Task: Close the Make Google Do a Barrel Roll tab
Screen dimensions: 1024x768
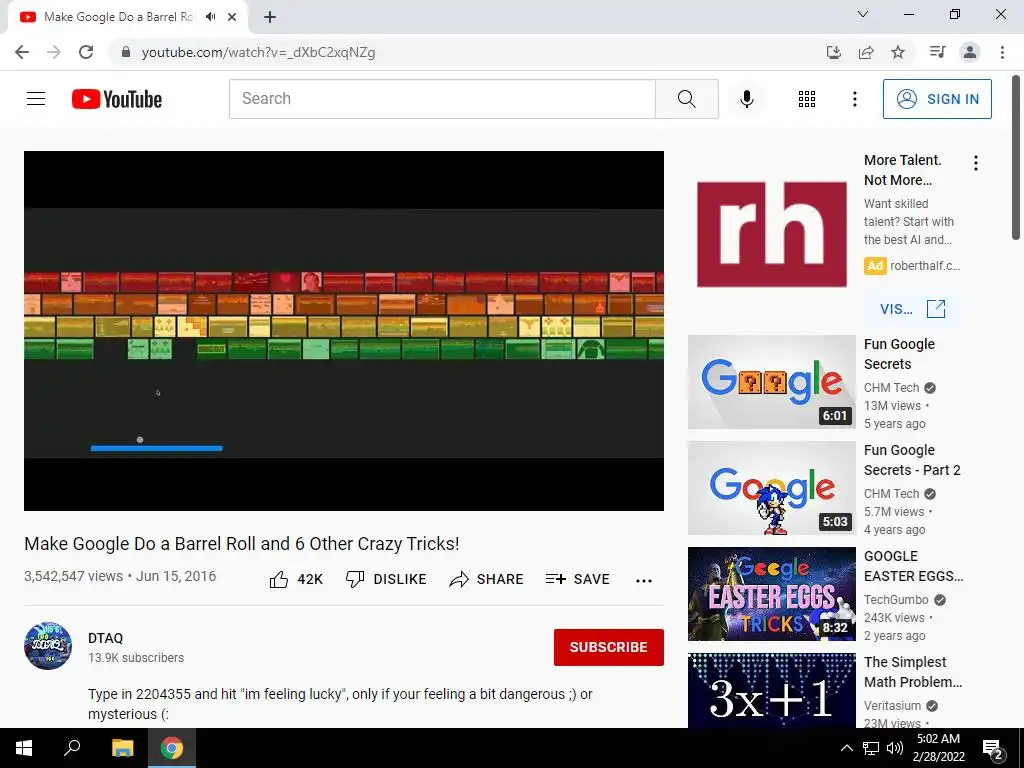Action: (x=232, y=17)
